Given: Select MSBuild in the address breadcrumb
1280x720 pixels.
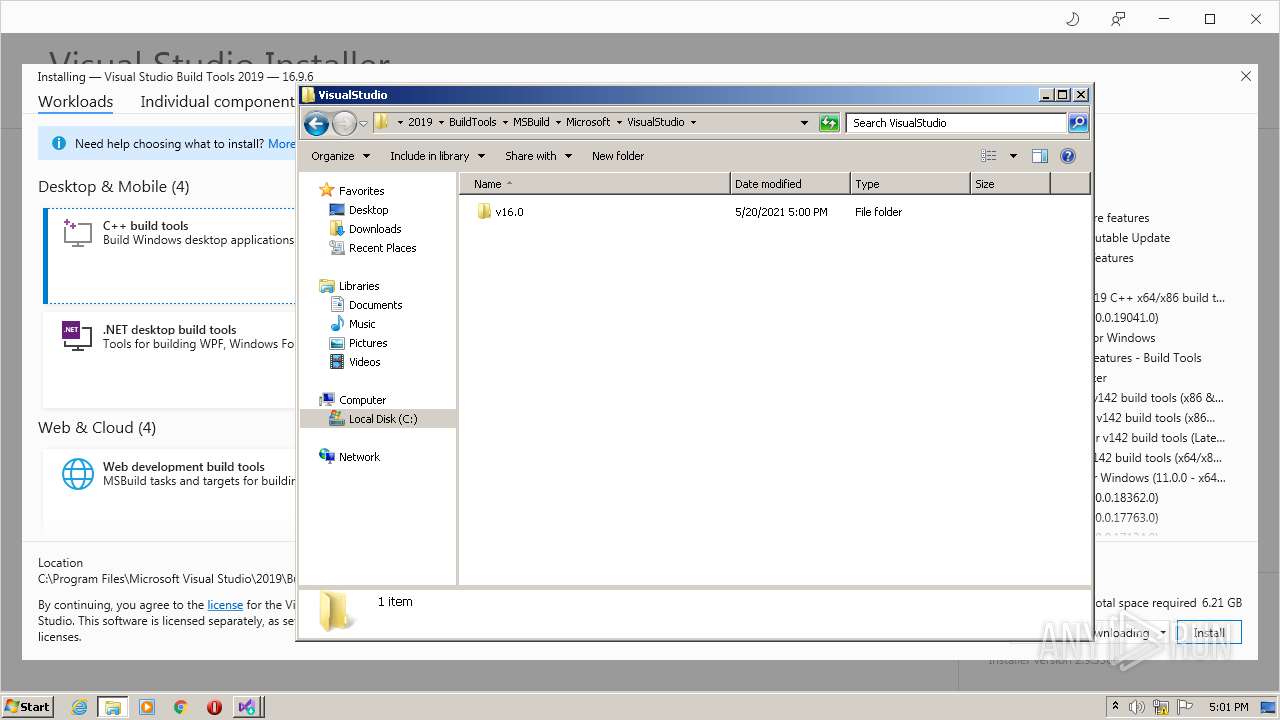Looking at the screenshot, I should click(x=531, y=122).
